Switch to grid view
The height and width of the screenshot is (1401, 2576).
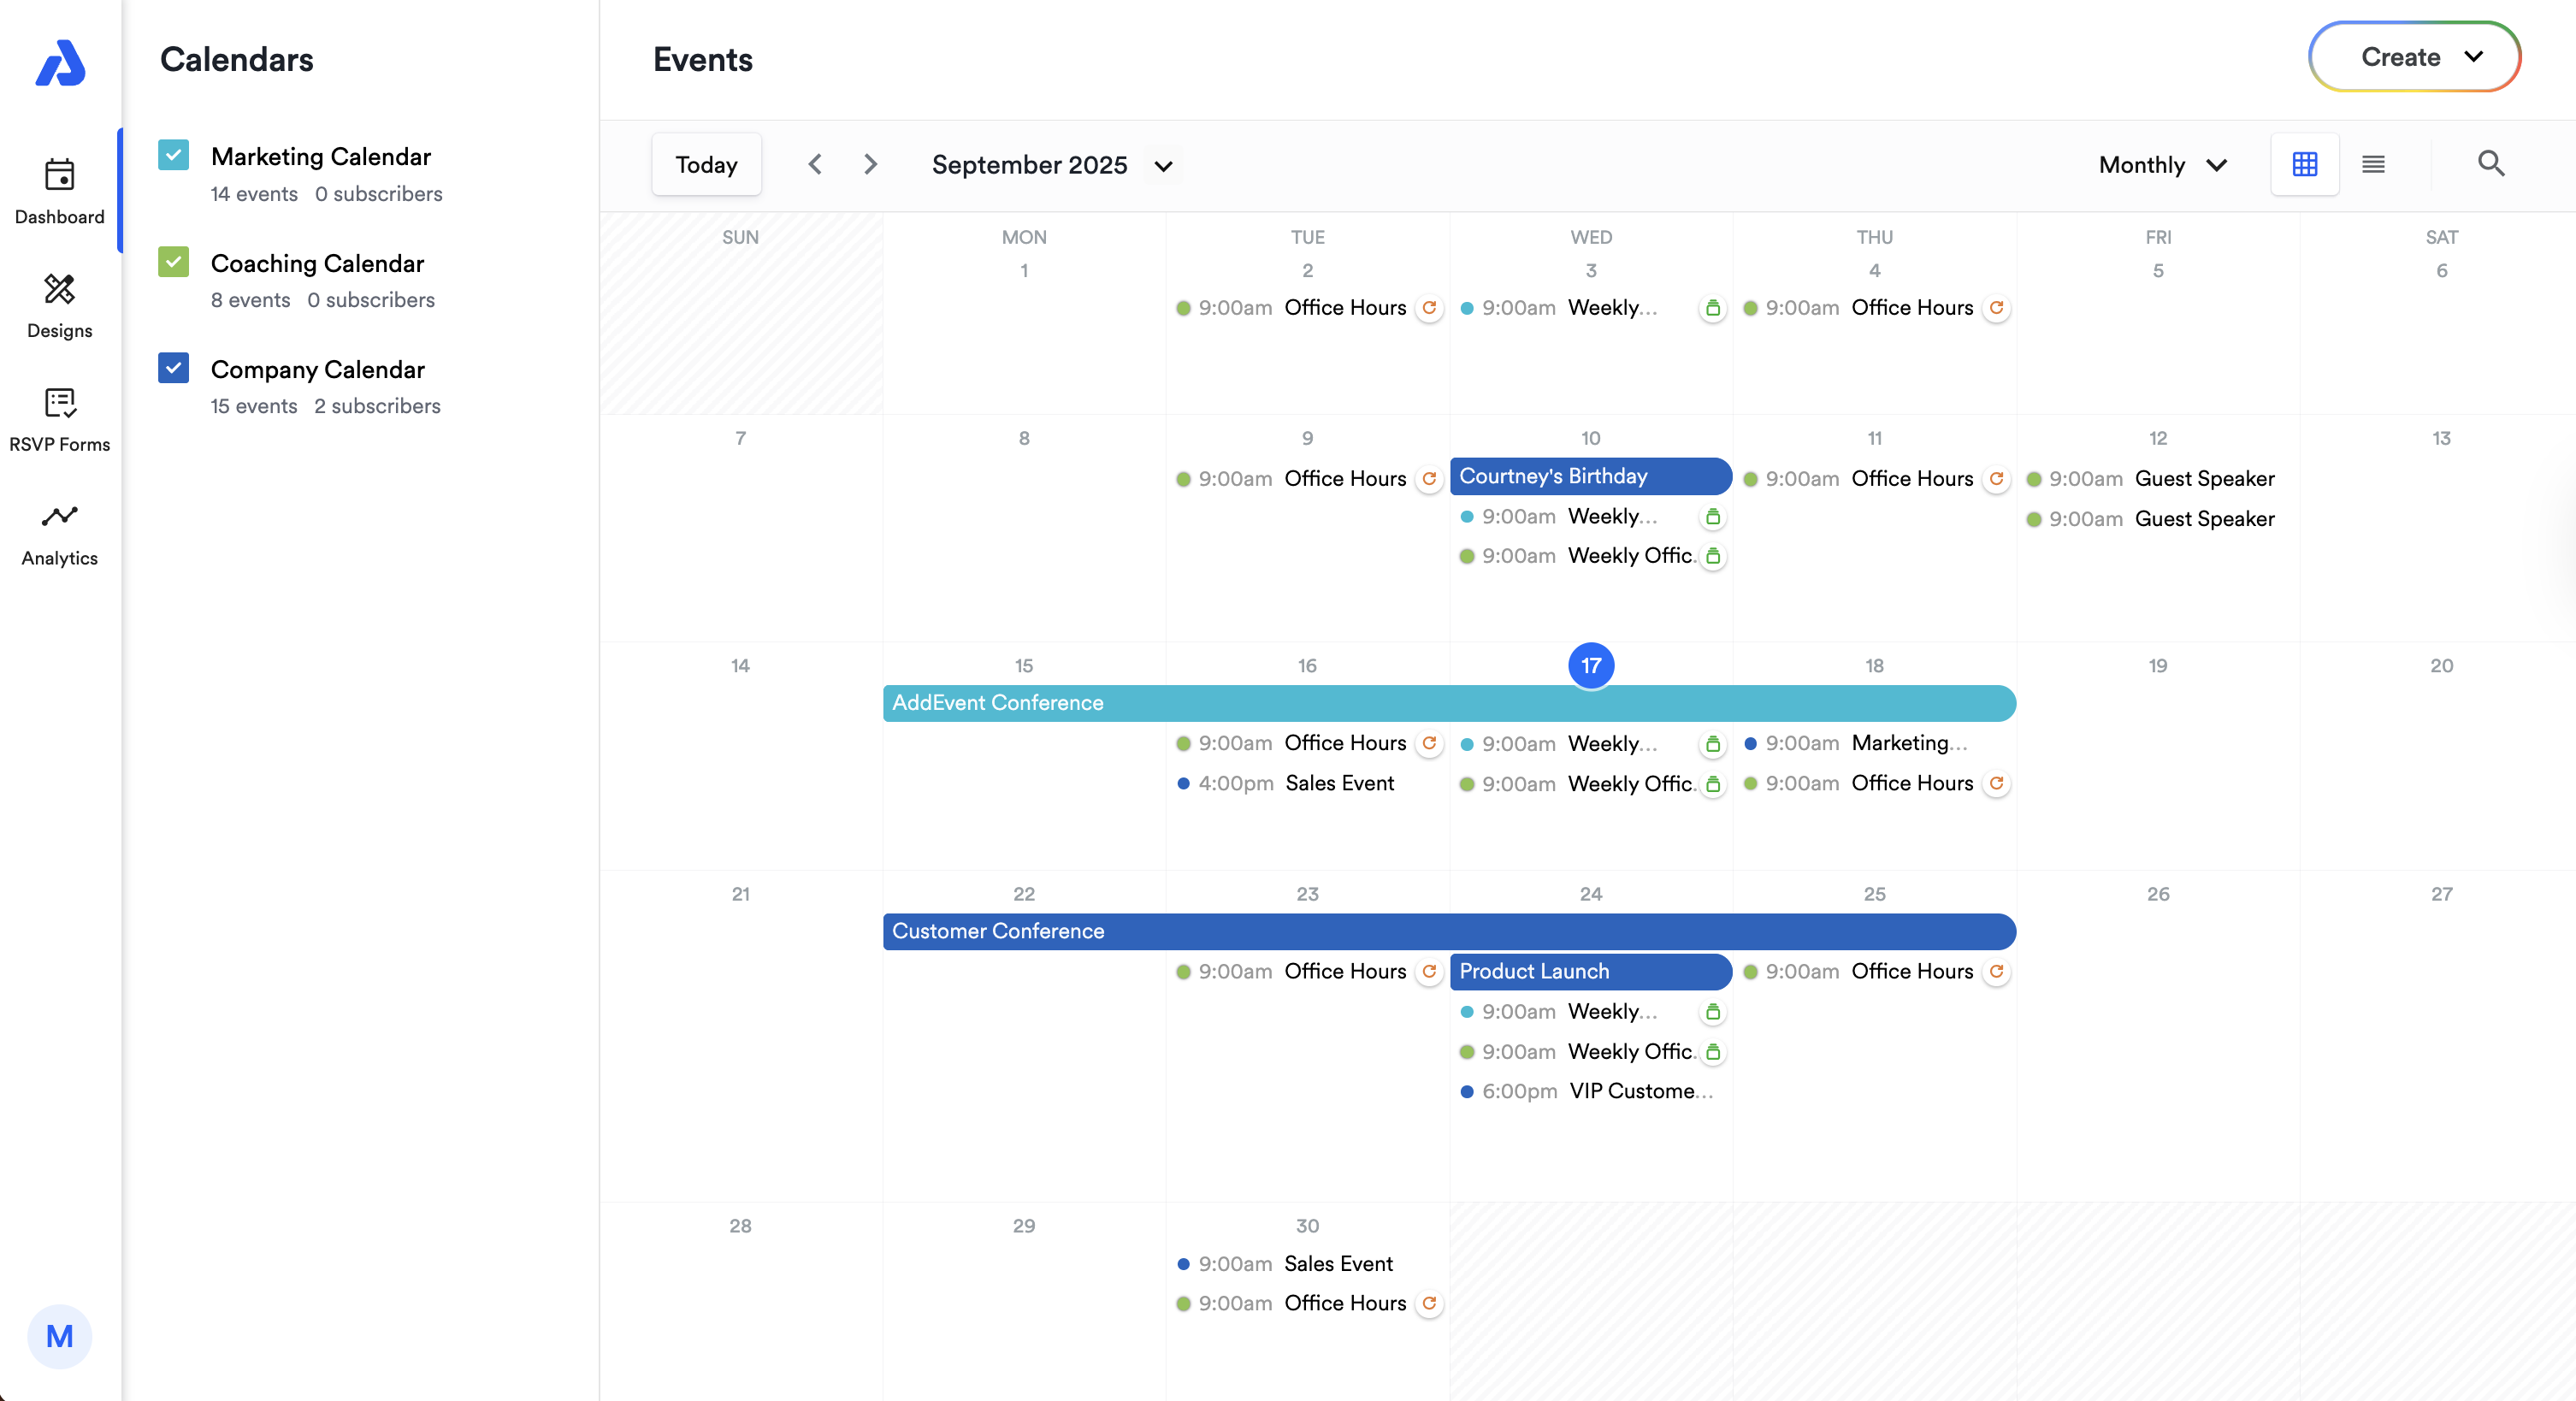[x=2305, y=164]
